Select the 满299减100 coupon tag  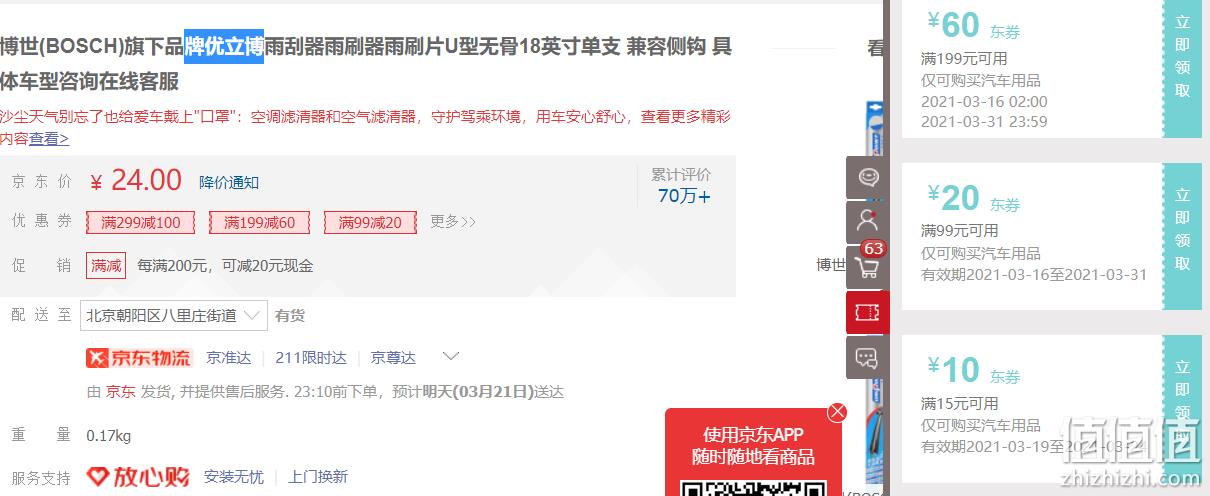click(141, 222)
